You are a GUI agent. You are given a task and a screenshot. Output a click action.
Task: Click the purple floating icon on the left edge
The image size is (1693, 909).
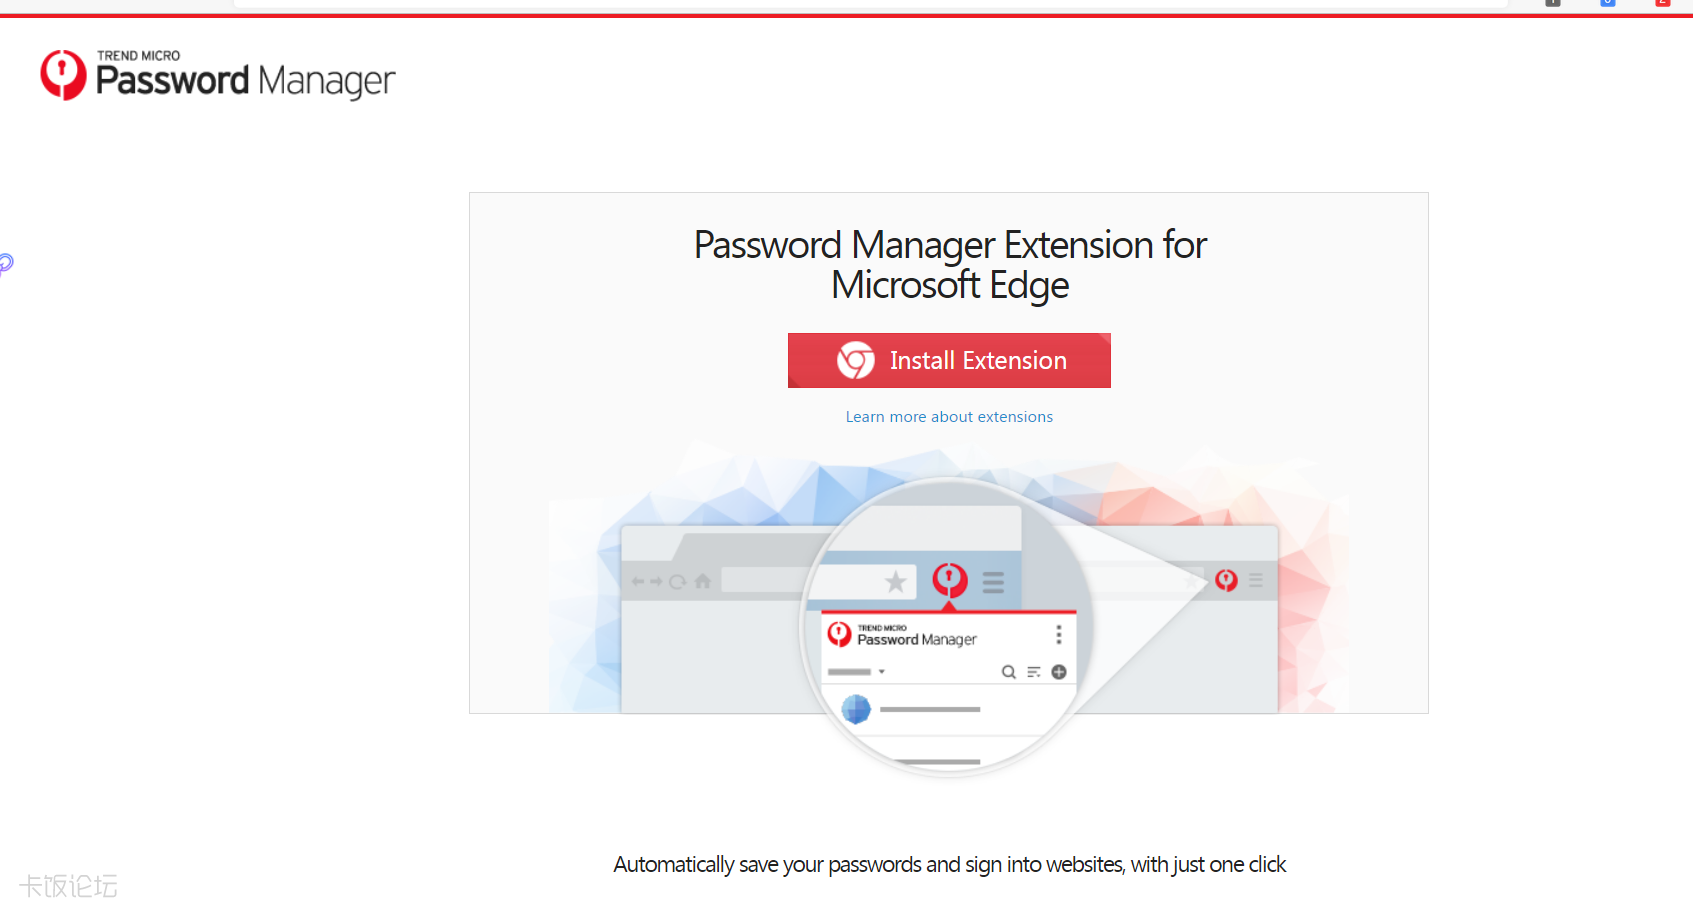pyautogui.click(x=5, y=264)
